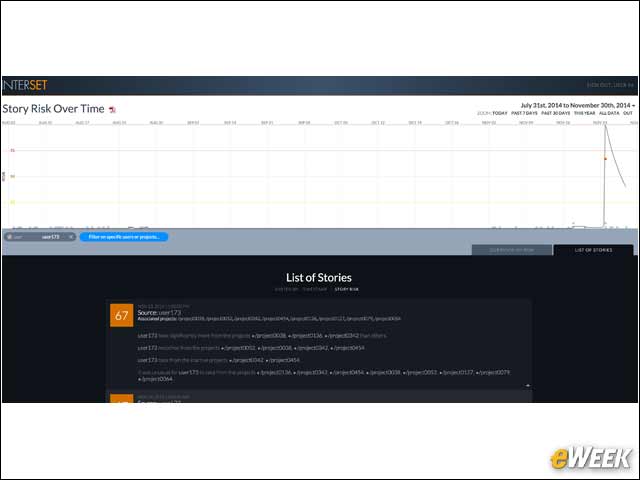
Task: Click 'Source: user173' in the 67 story
Action: (x=159, y=313)
